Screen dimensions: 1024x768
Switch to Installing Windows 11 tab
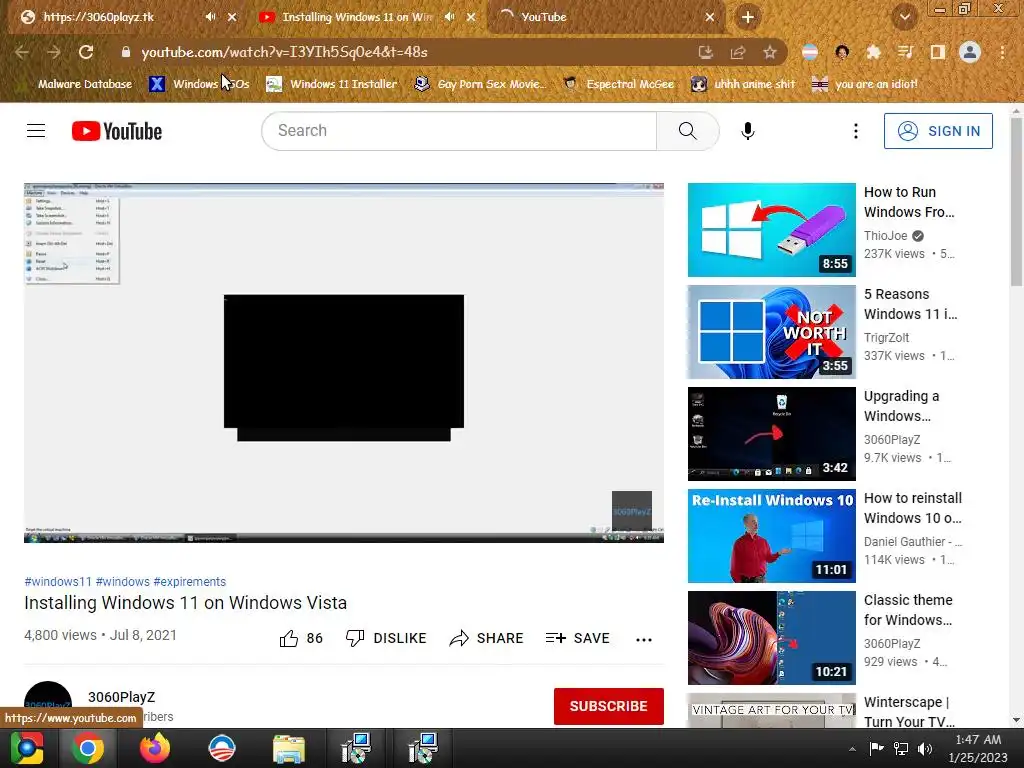[357, 17]
